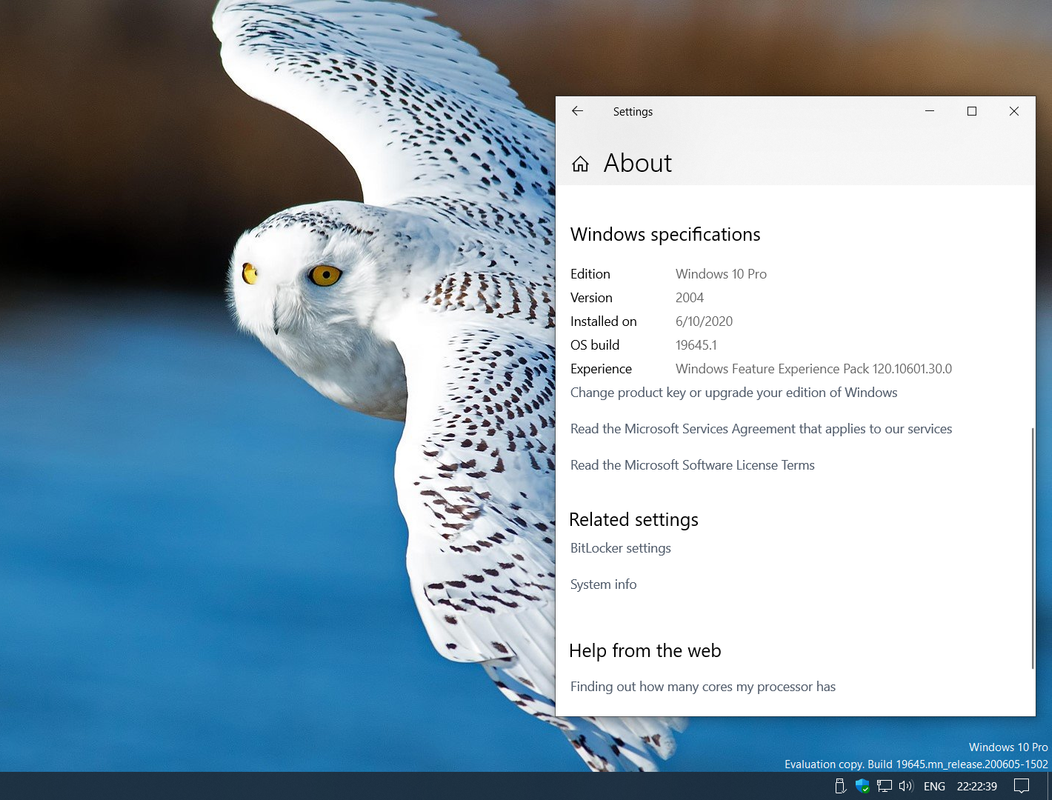Open Settings home via house icon
Viewport: 1052px width, 800px height.
click(580, 164)
